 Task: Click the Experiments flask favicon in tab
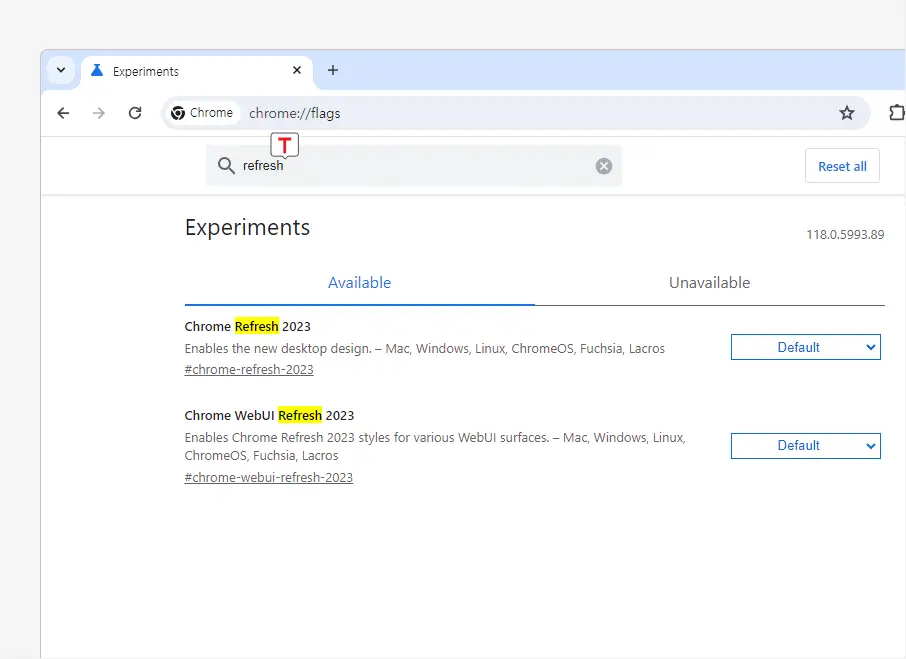coord(97,70)
